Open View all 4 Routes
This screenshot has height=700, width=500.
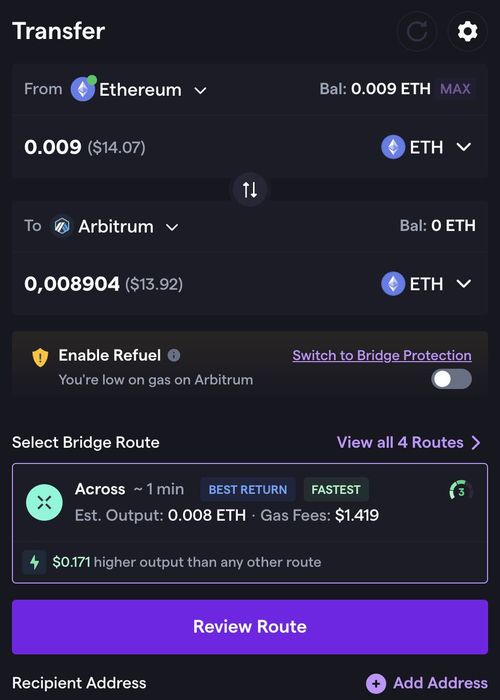(x=408, y=442)
